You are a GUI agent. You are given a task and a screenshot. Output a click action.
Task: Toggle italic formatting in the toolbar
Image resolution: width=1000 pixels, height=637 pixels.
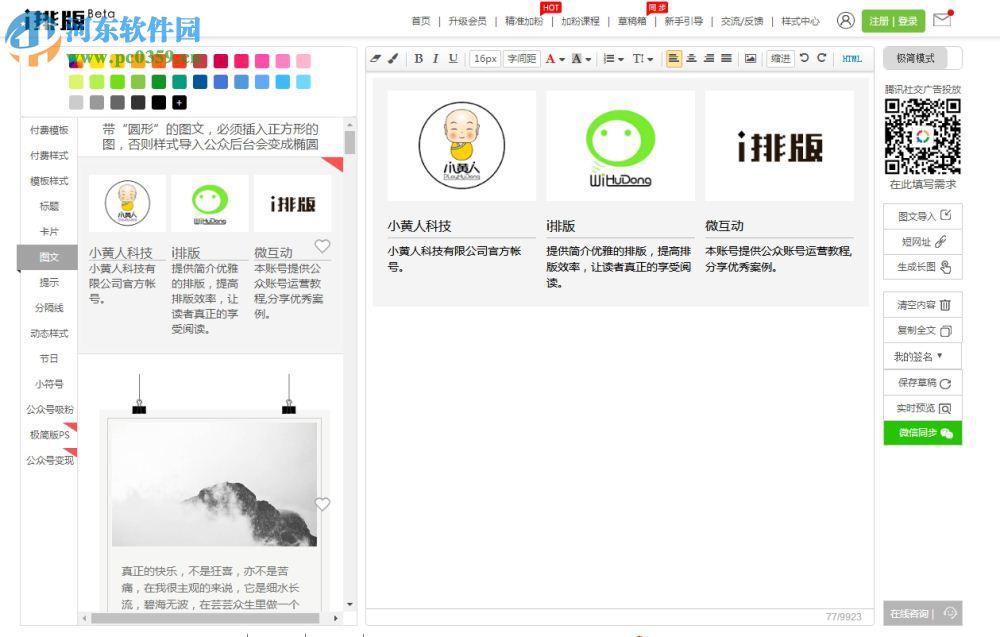tap(435, 59)
